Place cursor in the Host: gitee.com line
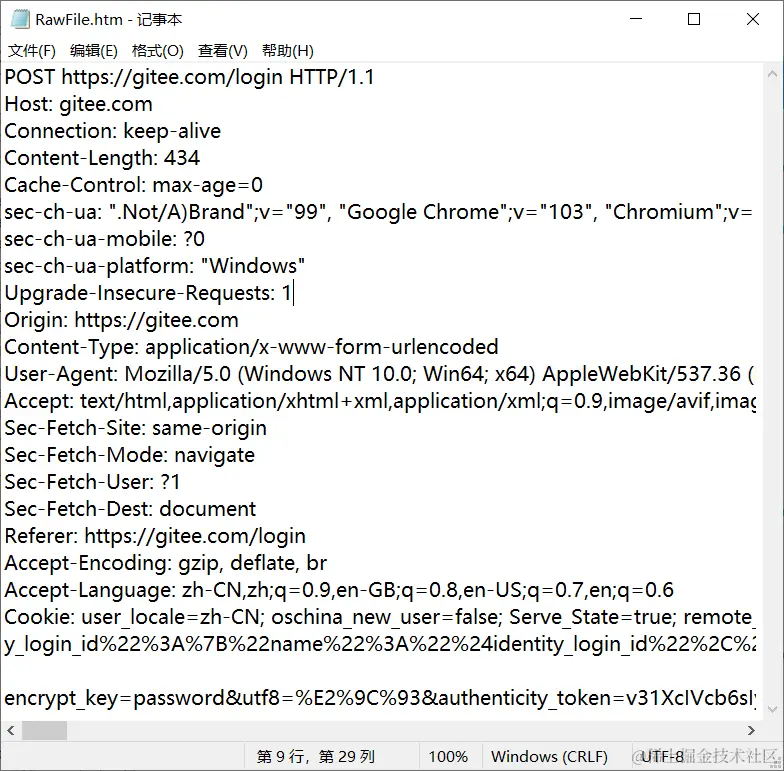This screenshot has width=784, height=771. click(78, 104)
